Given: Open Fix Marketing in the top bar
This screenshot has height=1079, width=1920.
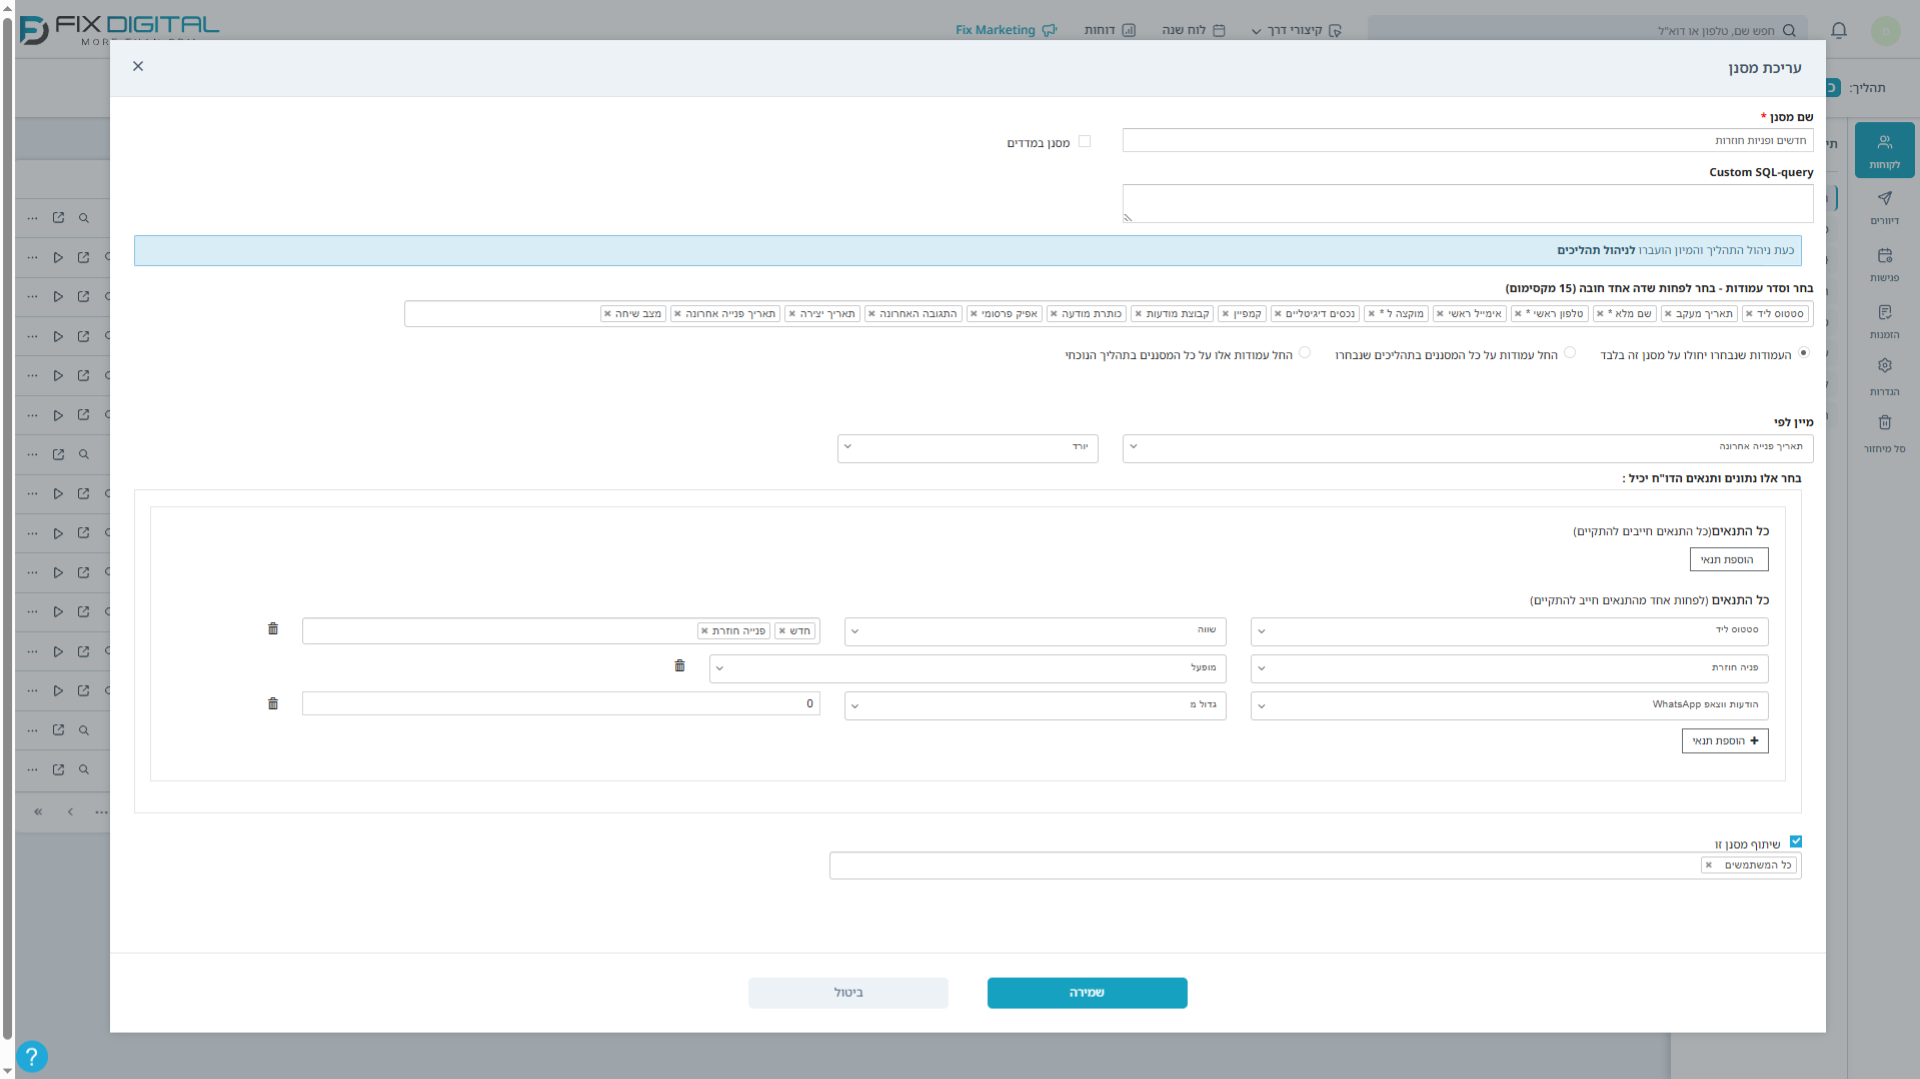Looking at the screenshot, I should 1006,30.
